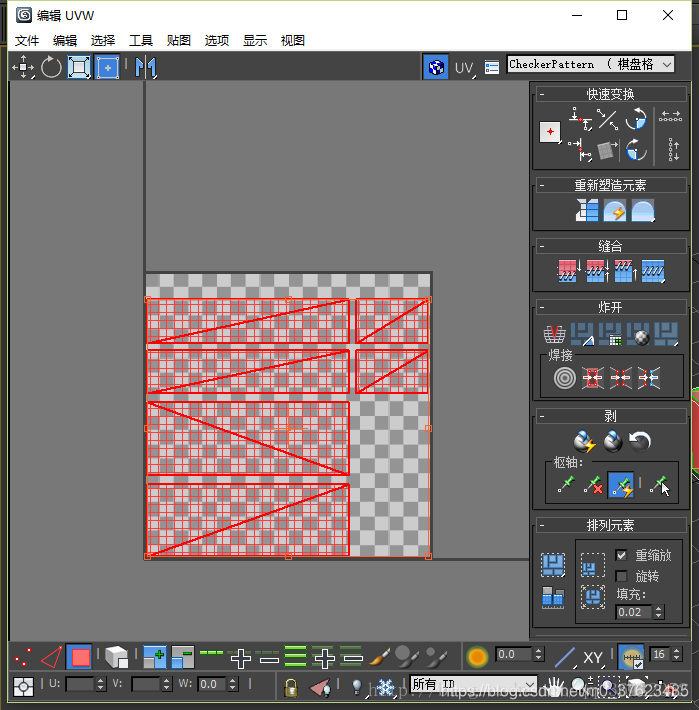Toggle Auto Pin Moved Vertices icon
This screenshot has width=699, height=710.
(621, 485)
